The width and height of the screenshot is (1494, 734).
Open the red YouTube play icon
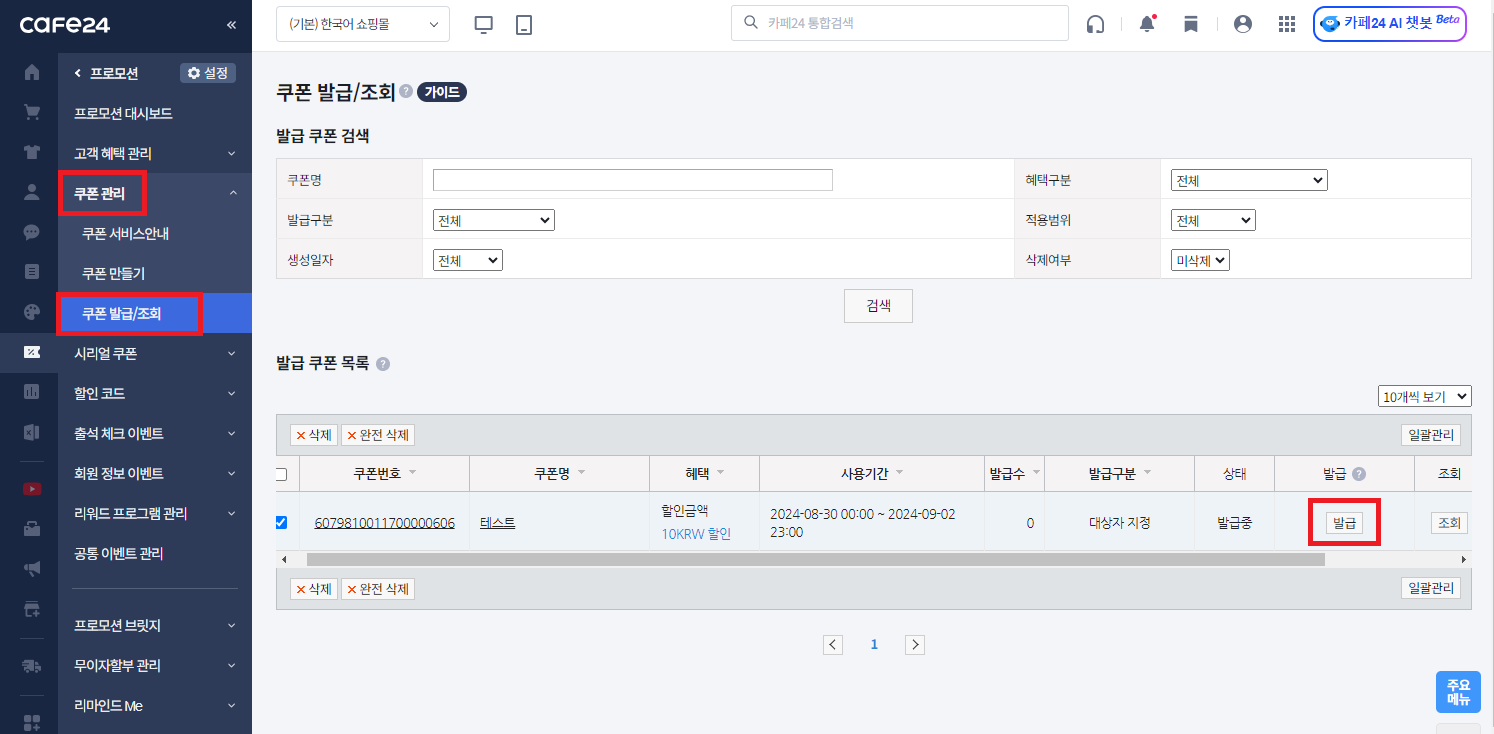point(32,489)
